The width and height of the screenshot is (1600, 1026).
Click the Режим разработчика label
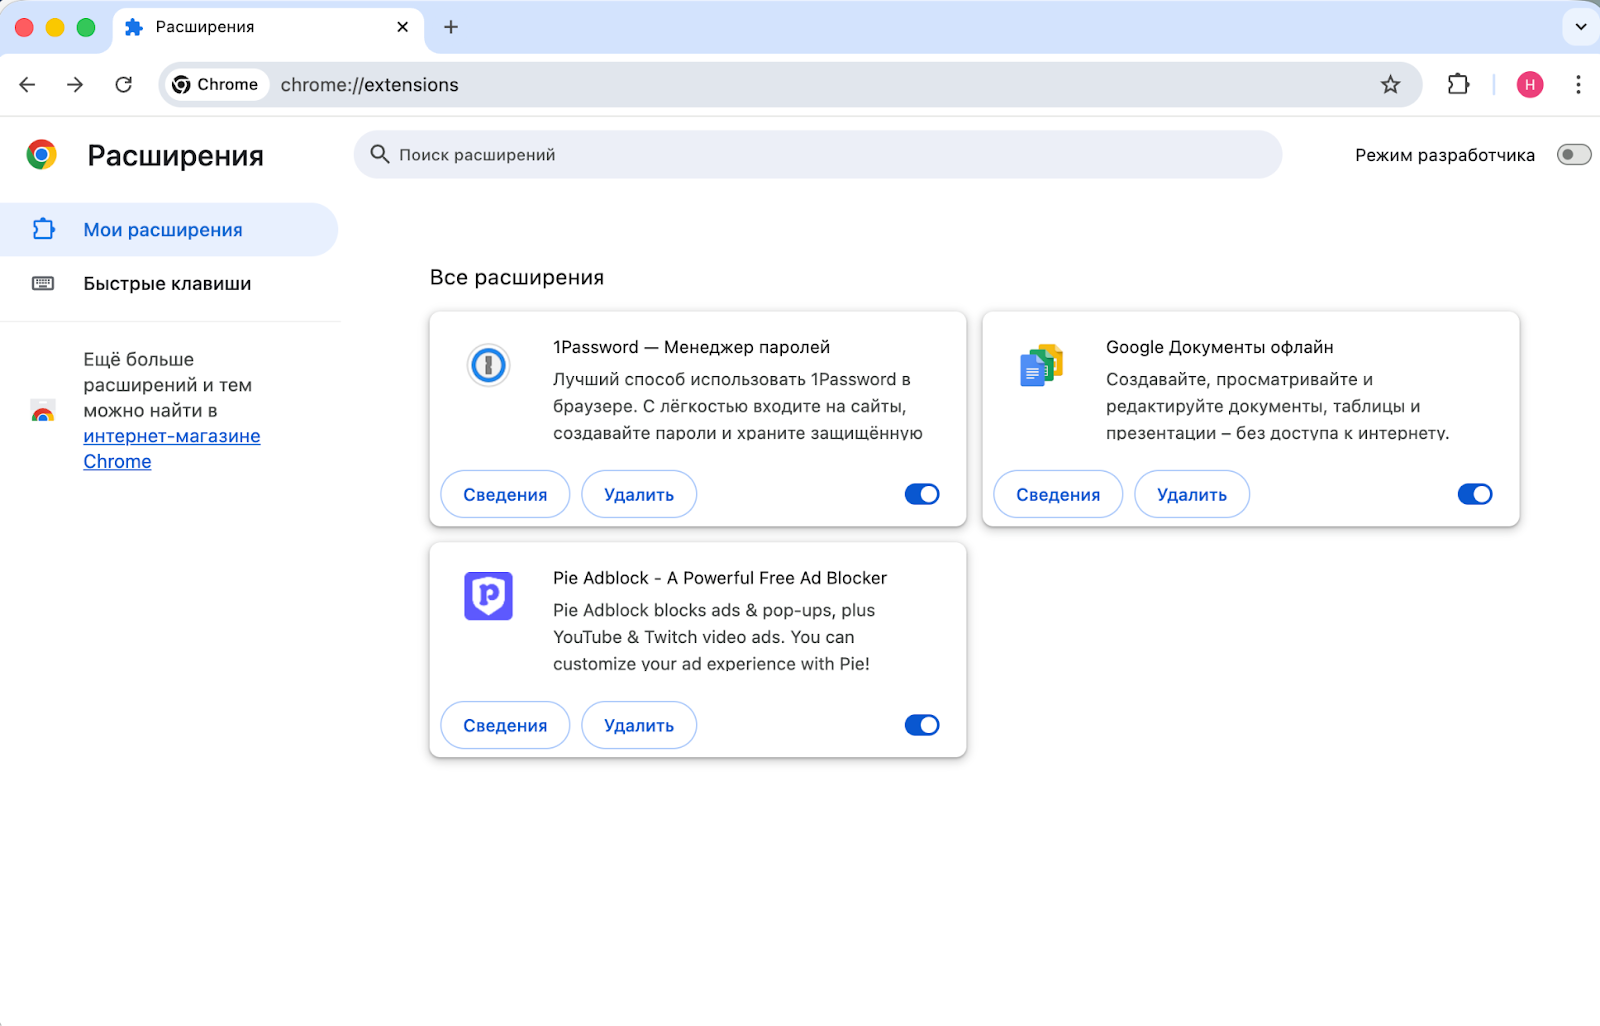click(x=1445, y=155)
